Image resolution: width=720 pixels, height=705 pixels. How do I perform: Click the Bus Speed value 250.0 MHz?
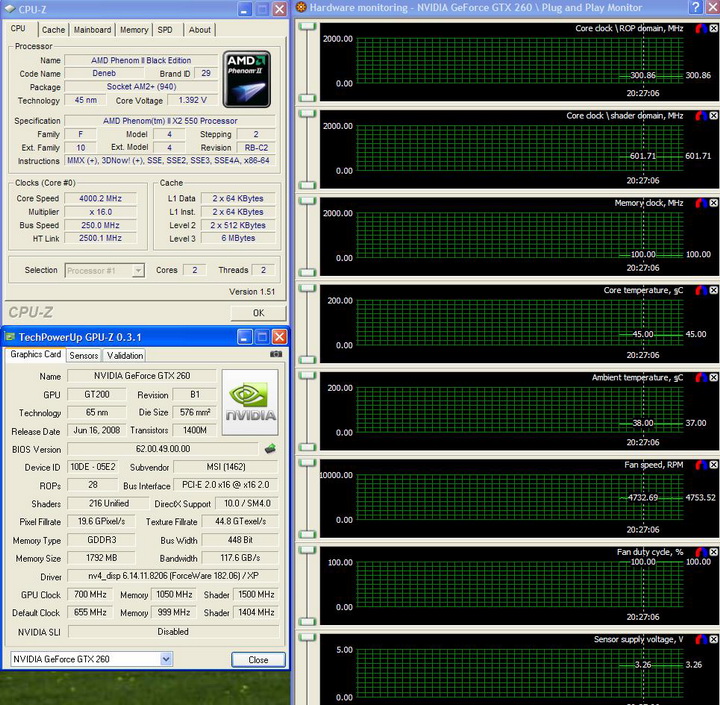click(101, 225)
